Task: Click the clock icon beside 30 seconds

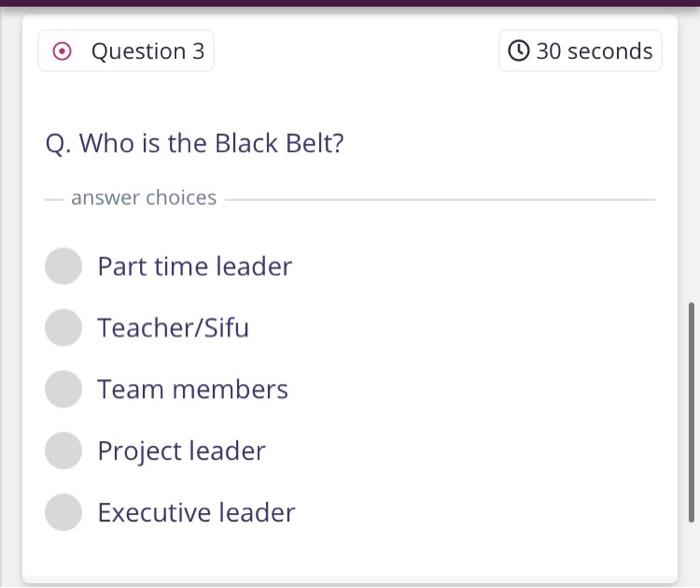Action: pyautogui.click(x=518, y=51)
